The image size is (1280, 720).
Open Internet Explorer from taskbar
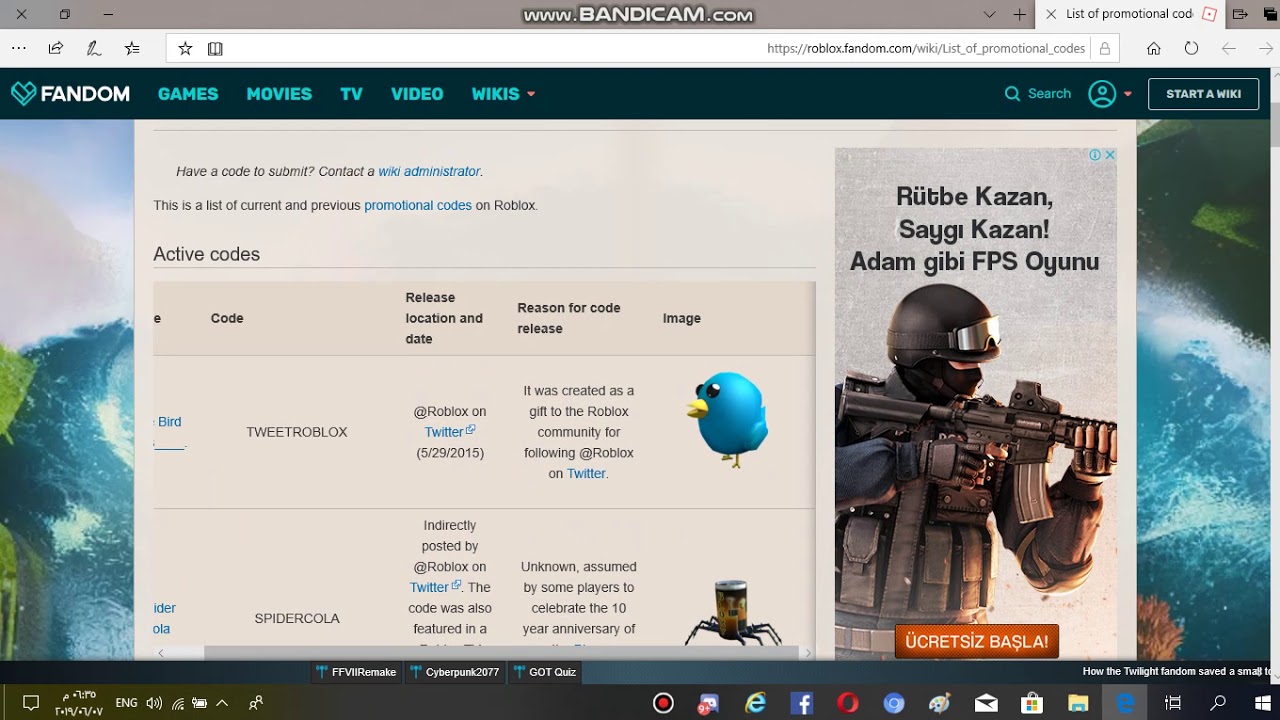point(755,703)
